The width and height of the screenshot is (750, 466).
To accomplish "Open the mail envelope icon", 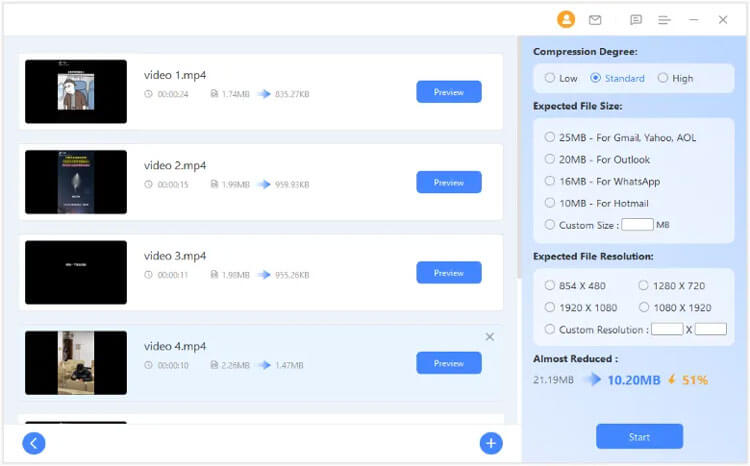I will (x=595, y=19).
